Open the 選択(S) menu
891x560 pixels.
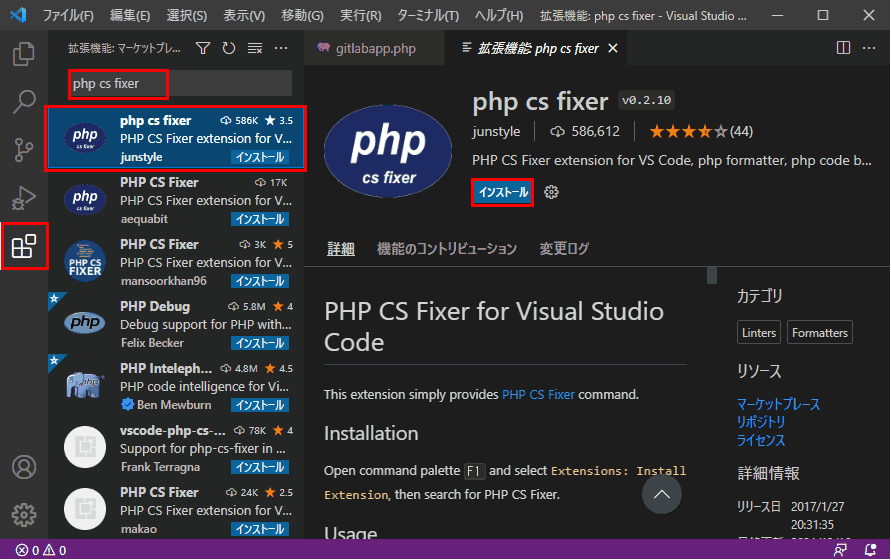[186, 15]
